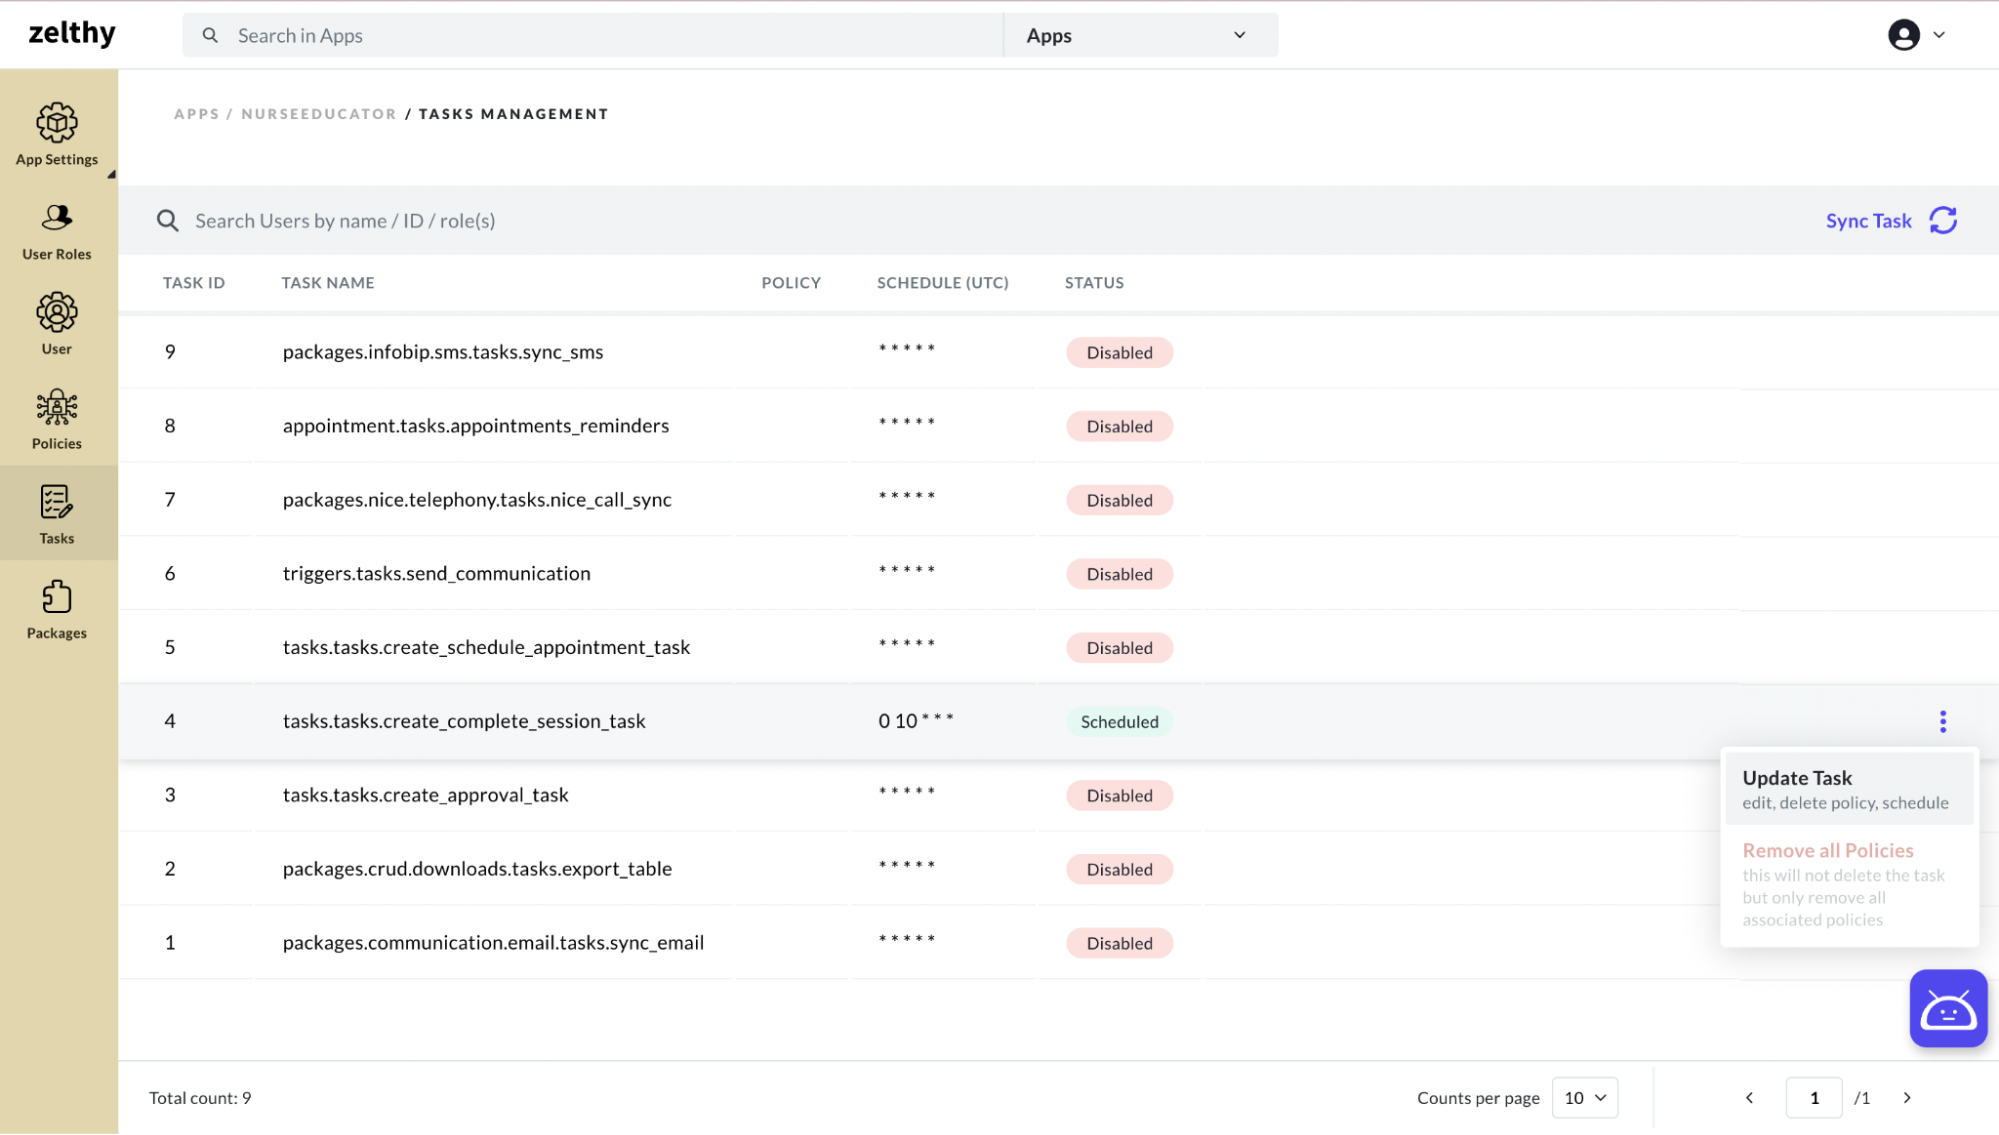
Task: Select packages.crud.downloads.tasks.export_table task
Action: (x=477, y=869)
